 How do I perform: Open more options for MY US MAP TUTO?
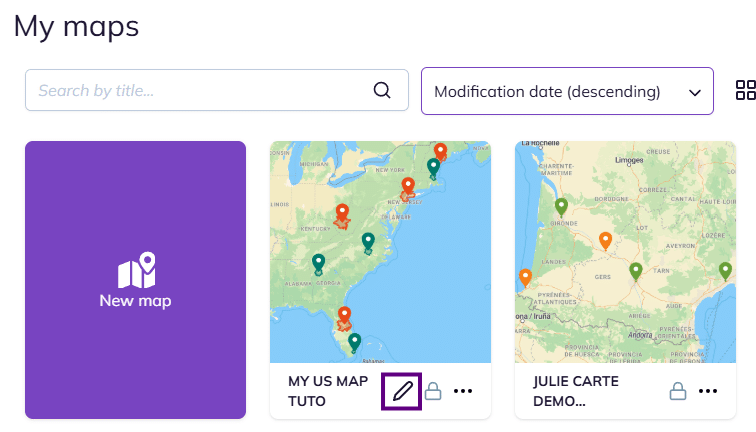(x=463, y=391)
